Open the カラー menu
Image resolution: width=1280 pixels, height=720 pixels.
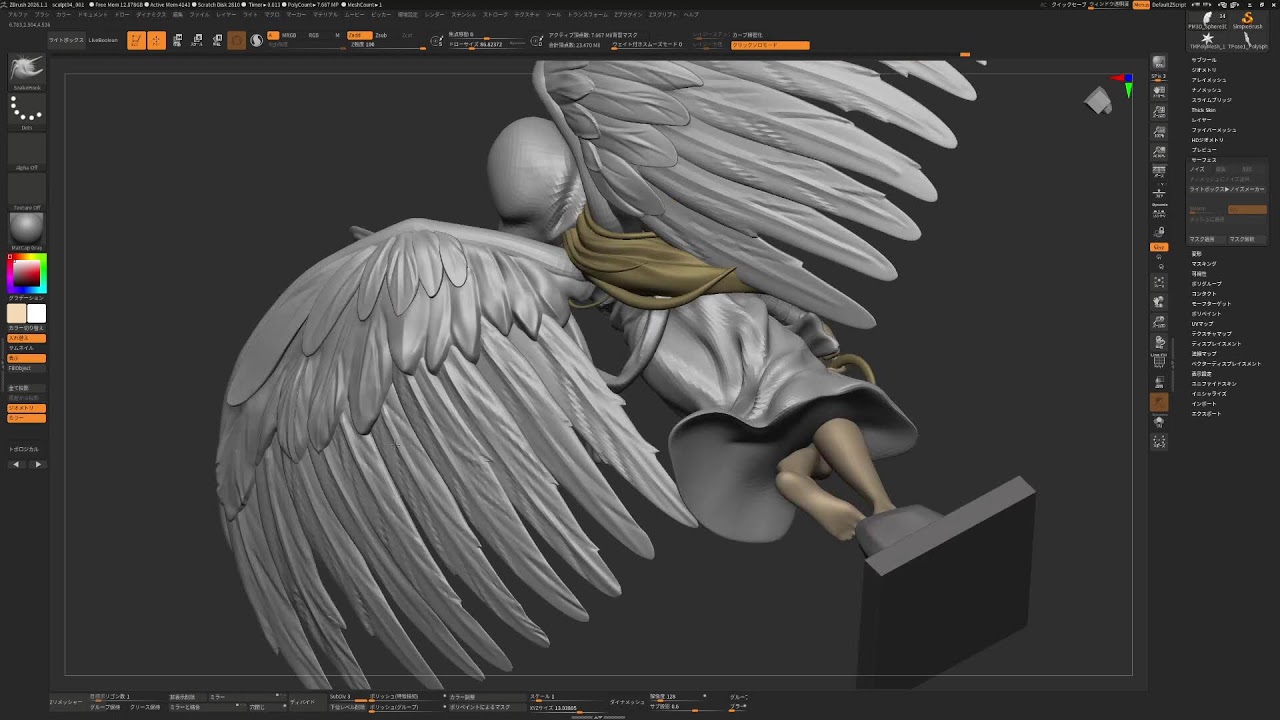click(64, 15)
